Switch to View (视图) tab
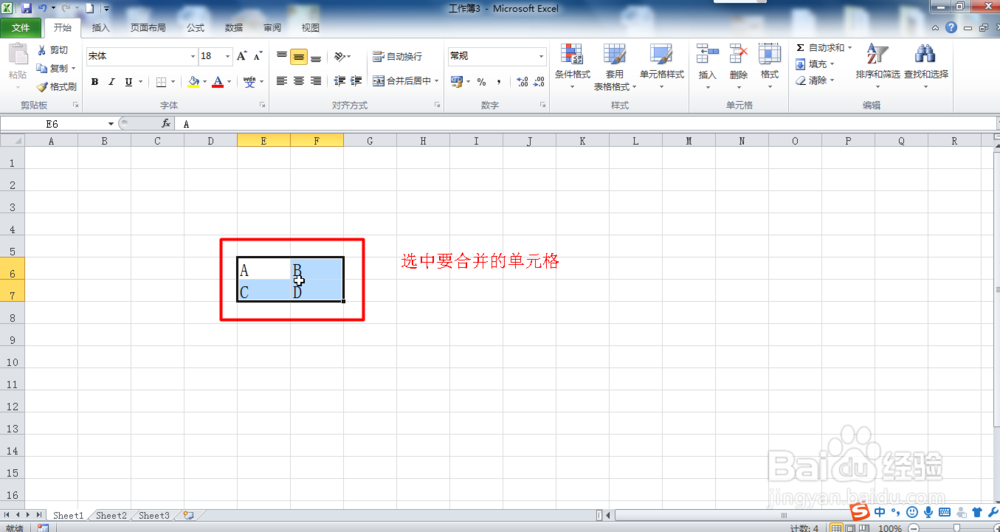The width and height of the screenshot is (1000, 532). [x=310, y=28]
